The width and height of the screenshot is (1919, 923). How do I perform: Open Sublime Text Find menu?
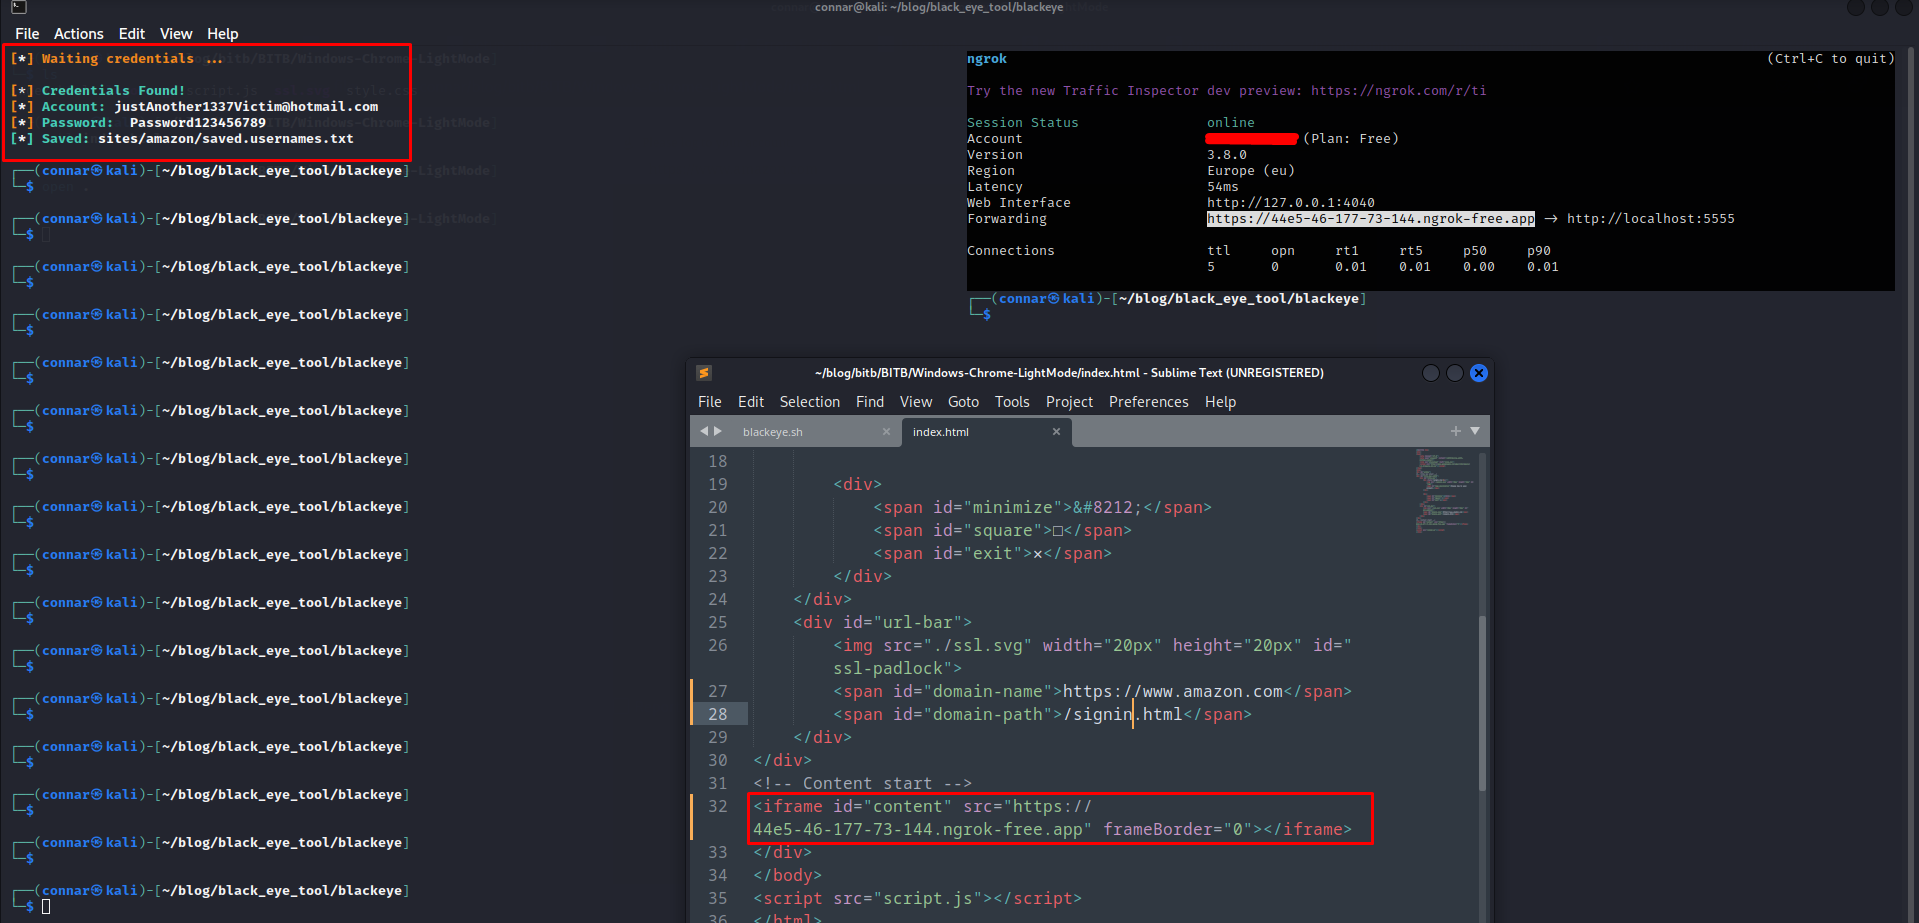[x=870, y=402]
